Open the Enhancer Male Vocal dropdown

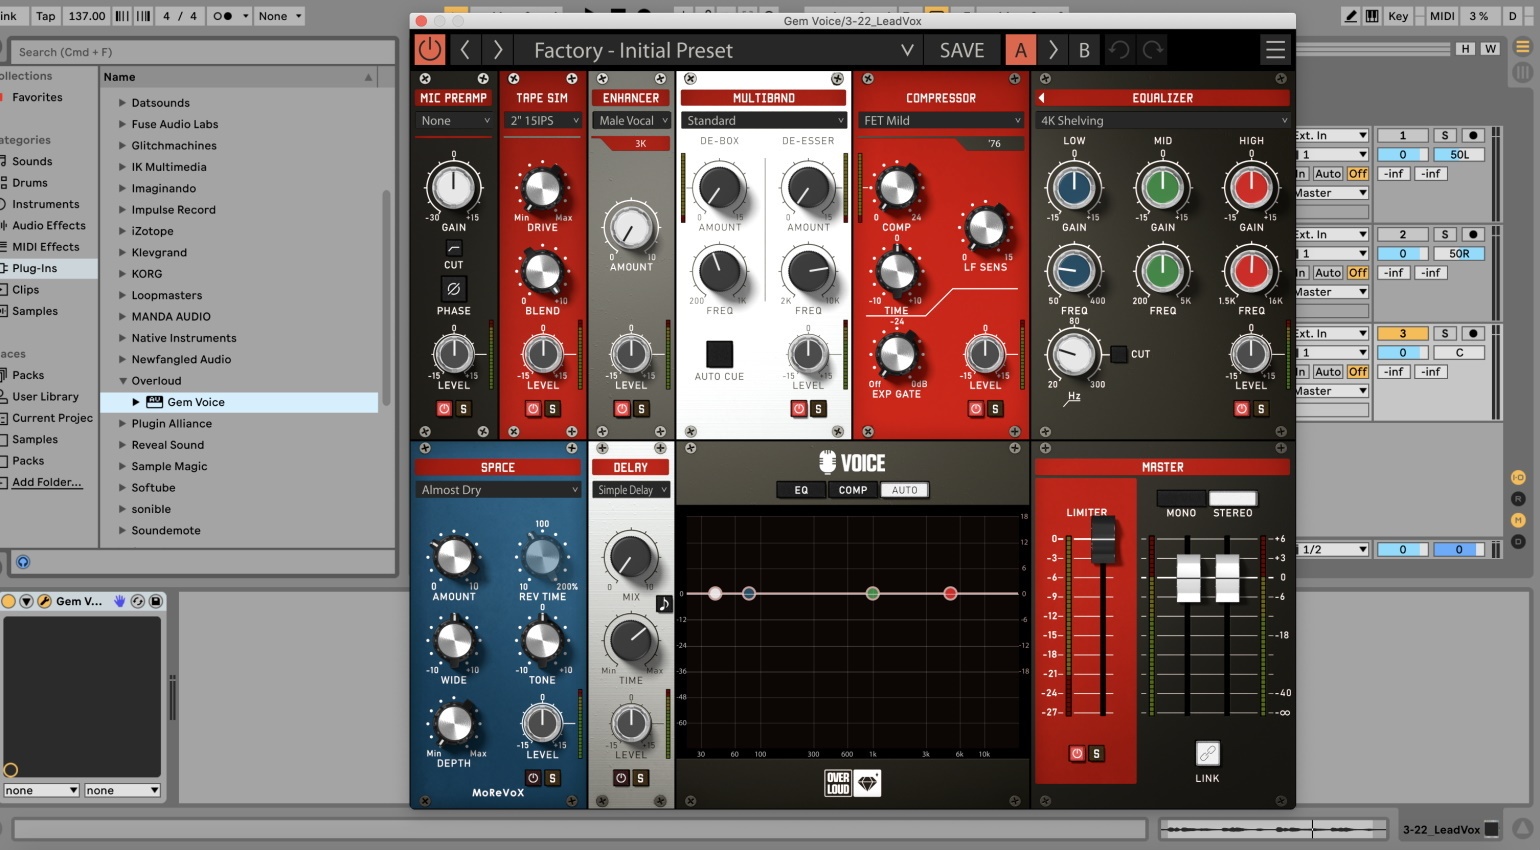(632, 120)
